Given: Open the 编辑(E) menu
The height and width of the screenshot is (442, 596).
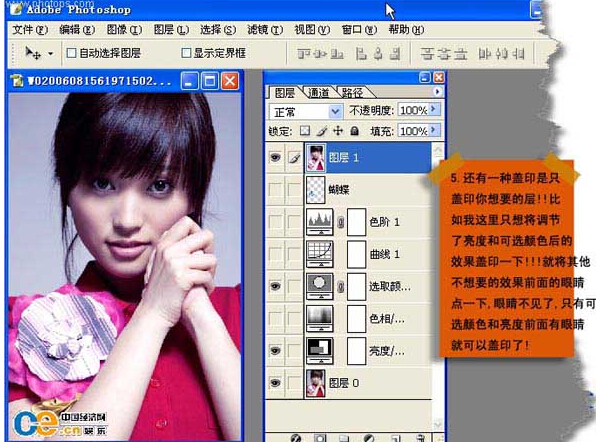Looking at the screenshot, I should pyautogui.click(x=77, y=30).
